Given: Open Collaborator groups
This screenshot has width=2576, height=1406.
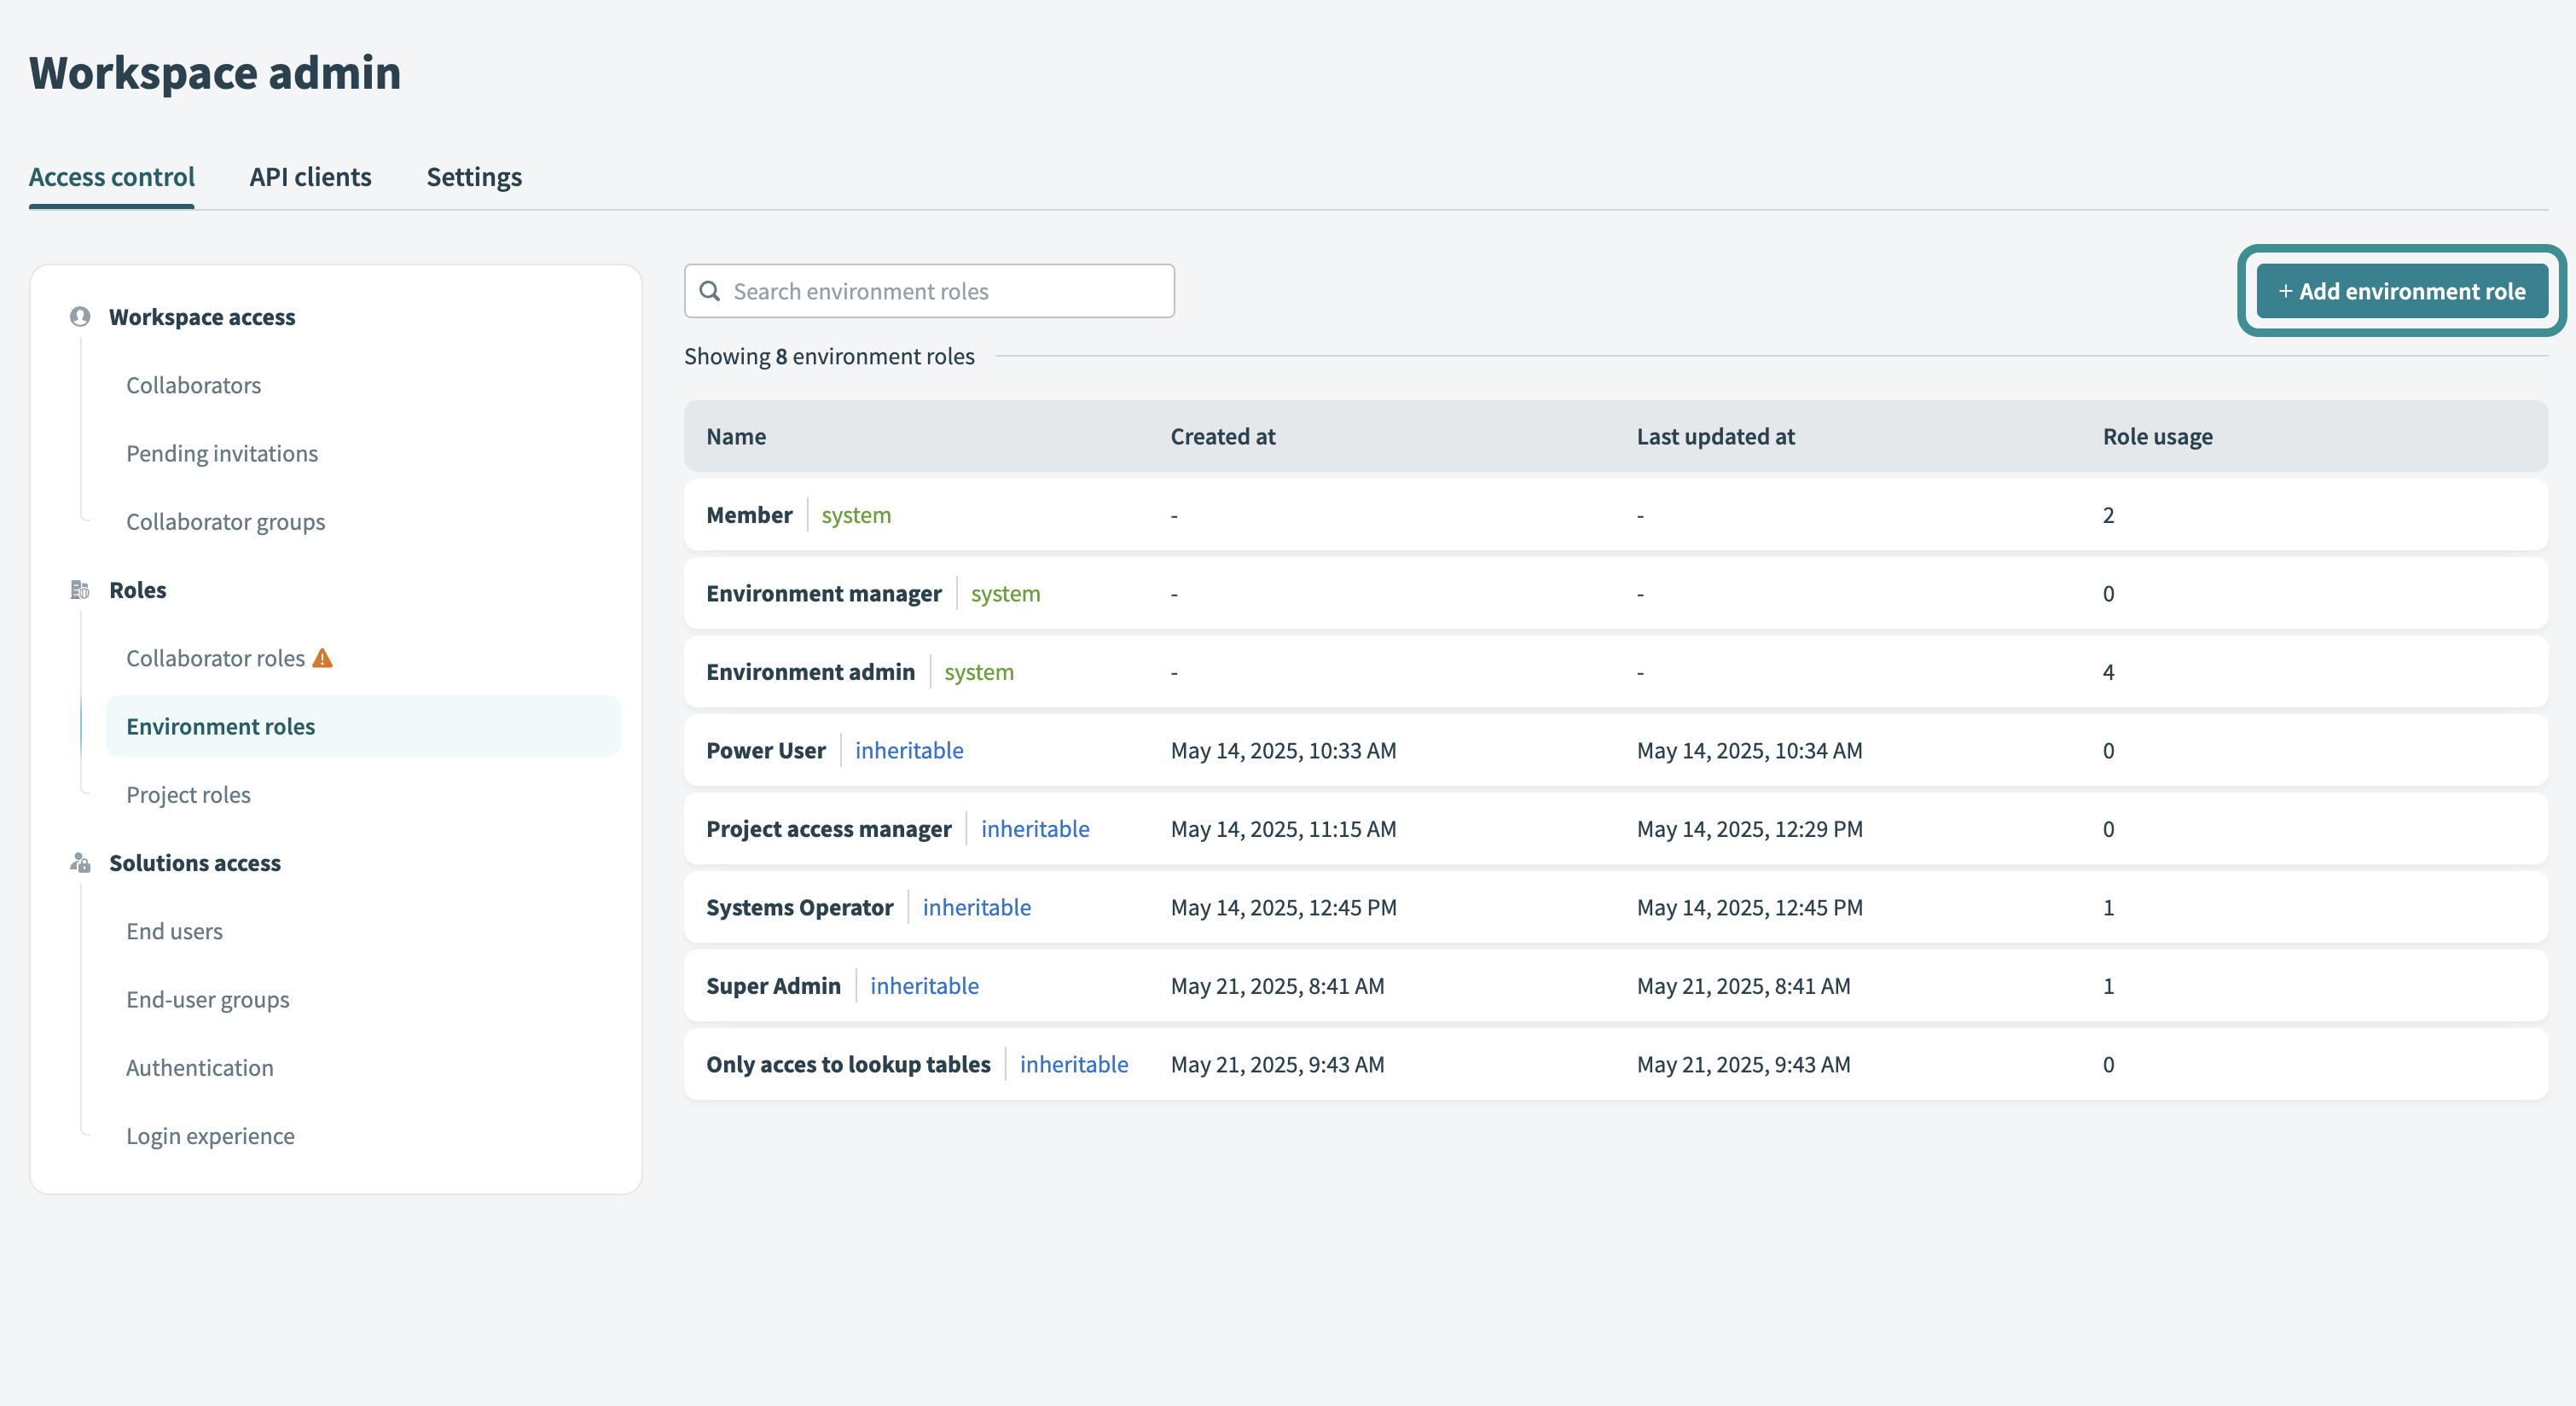Looking at the screenshot, I should point(225,521).
